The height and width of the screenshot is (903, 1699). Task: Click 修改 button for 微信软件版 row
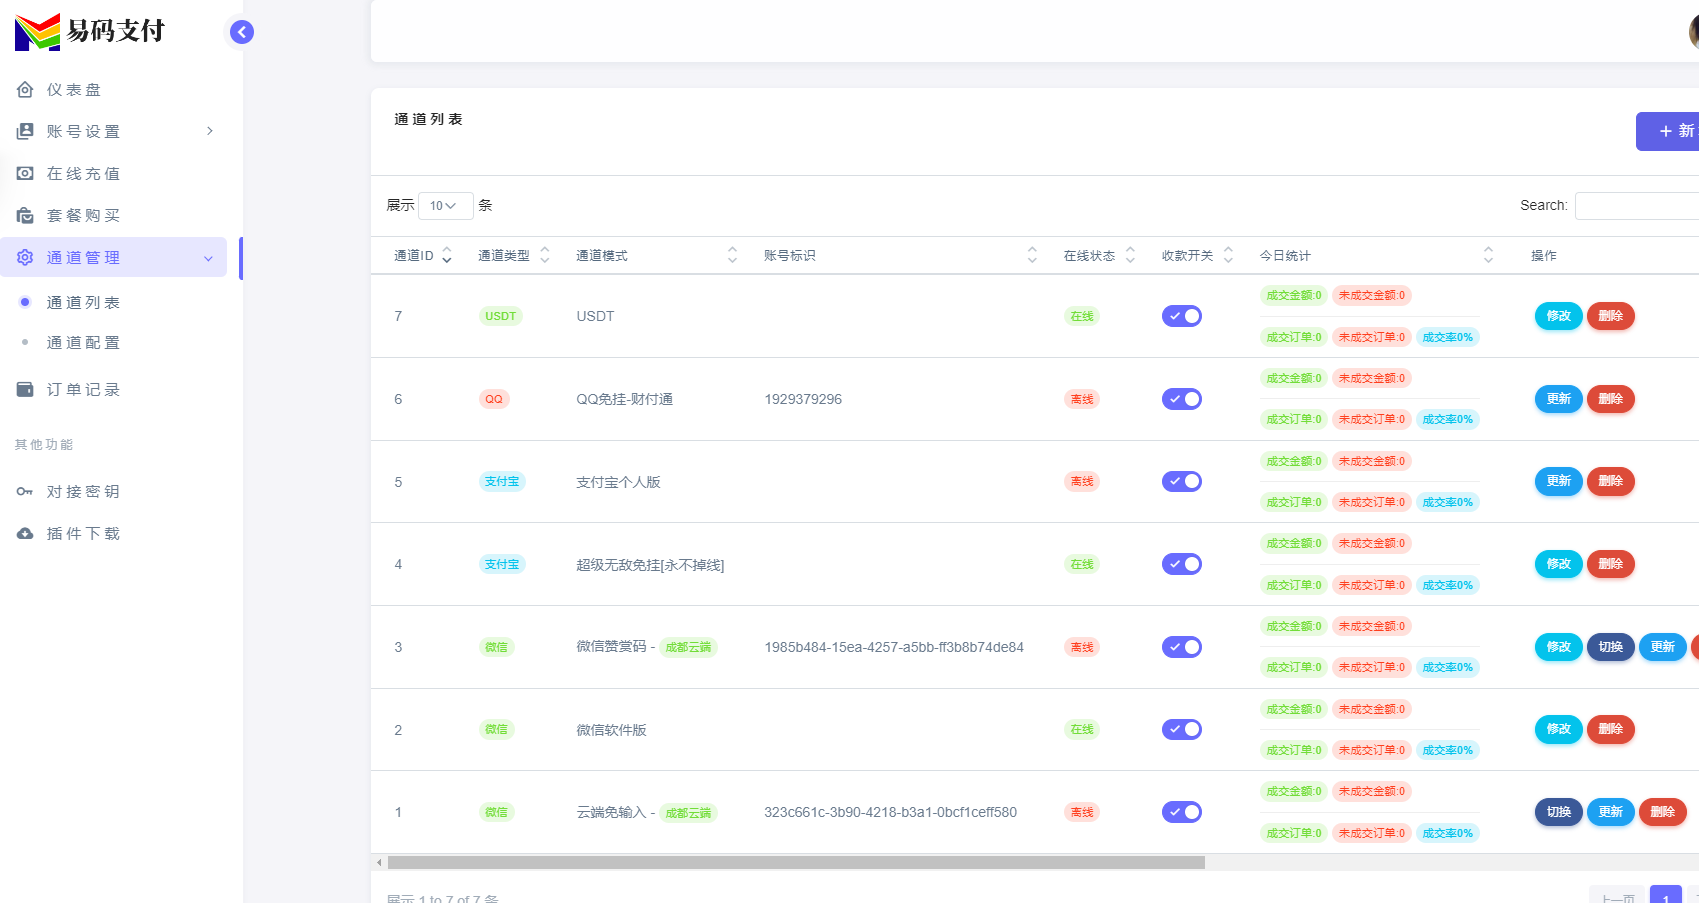1558,729
